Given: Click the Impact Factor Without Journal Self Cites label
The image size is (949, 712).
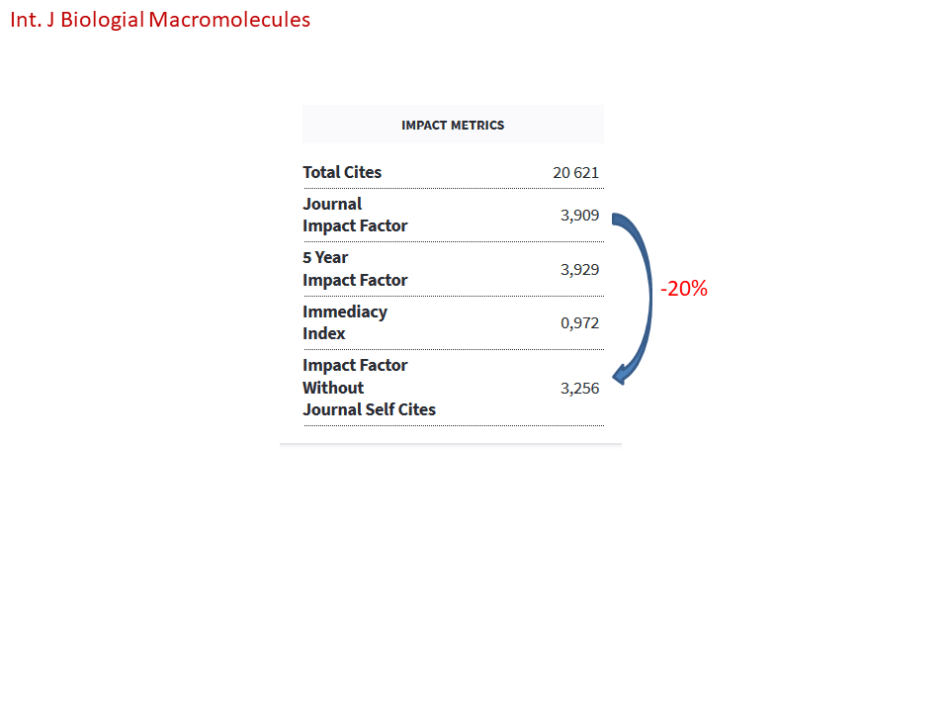Looking at the screenshot, I should [x=369, y=387].
